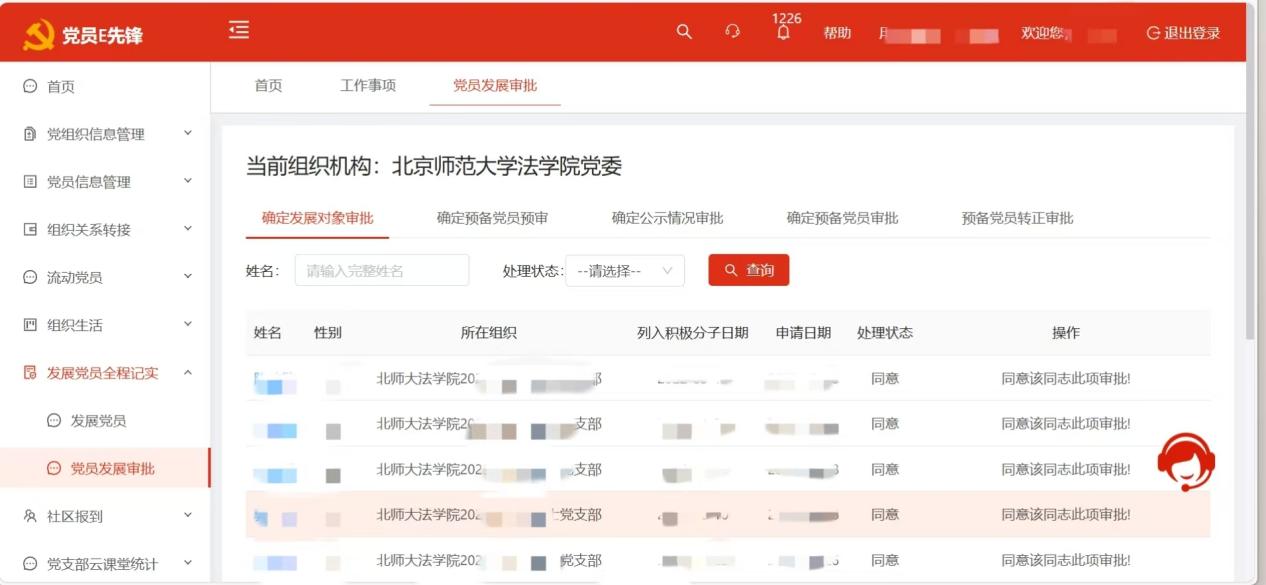Click the 姓名 input field
The width and height of the screenshot is (1266, 585).
pos(381,271)
